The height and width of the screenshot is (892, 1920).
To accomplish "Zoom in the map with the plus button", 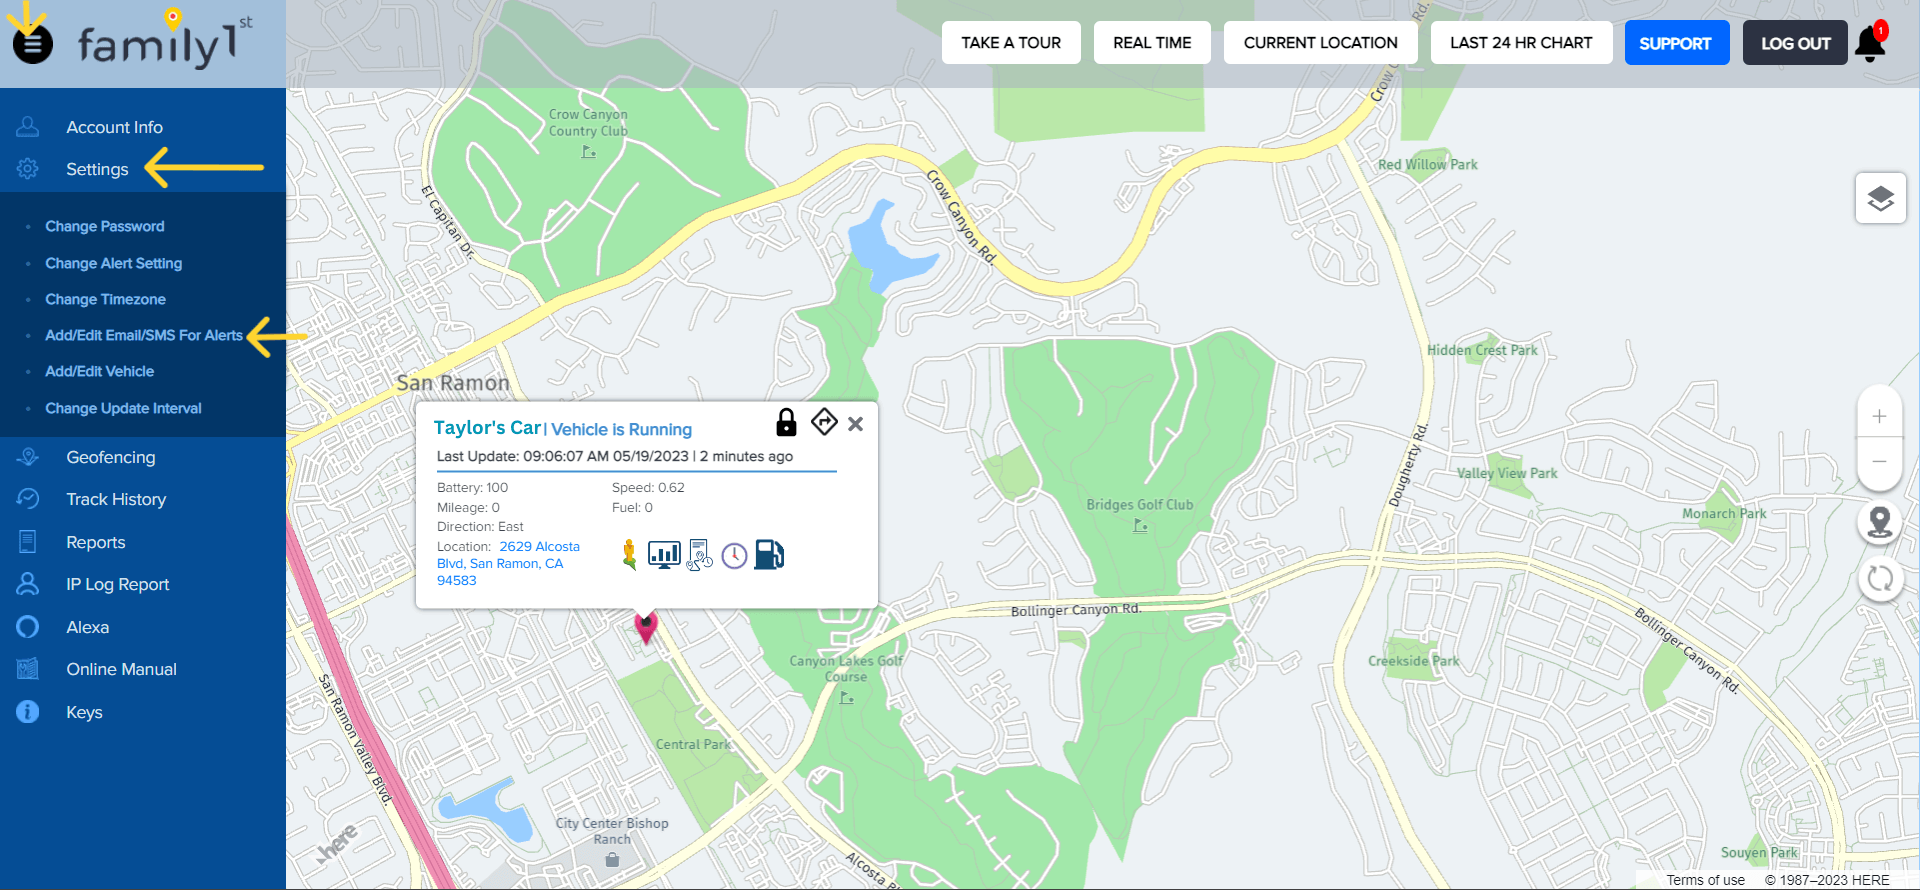I will [1879, 416].
